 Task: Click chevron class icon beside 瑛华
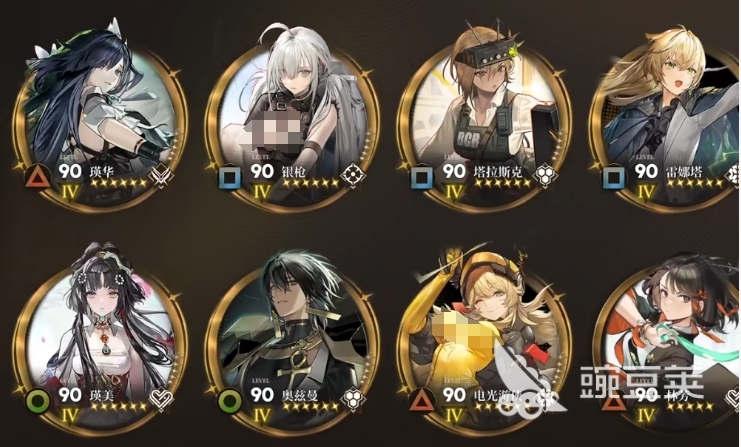click(x=161, y=177)
